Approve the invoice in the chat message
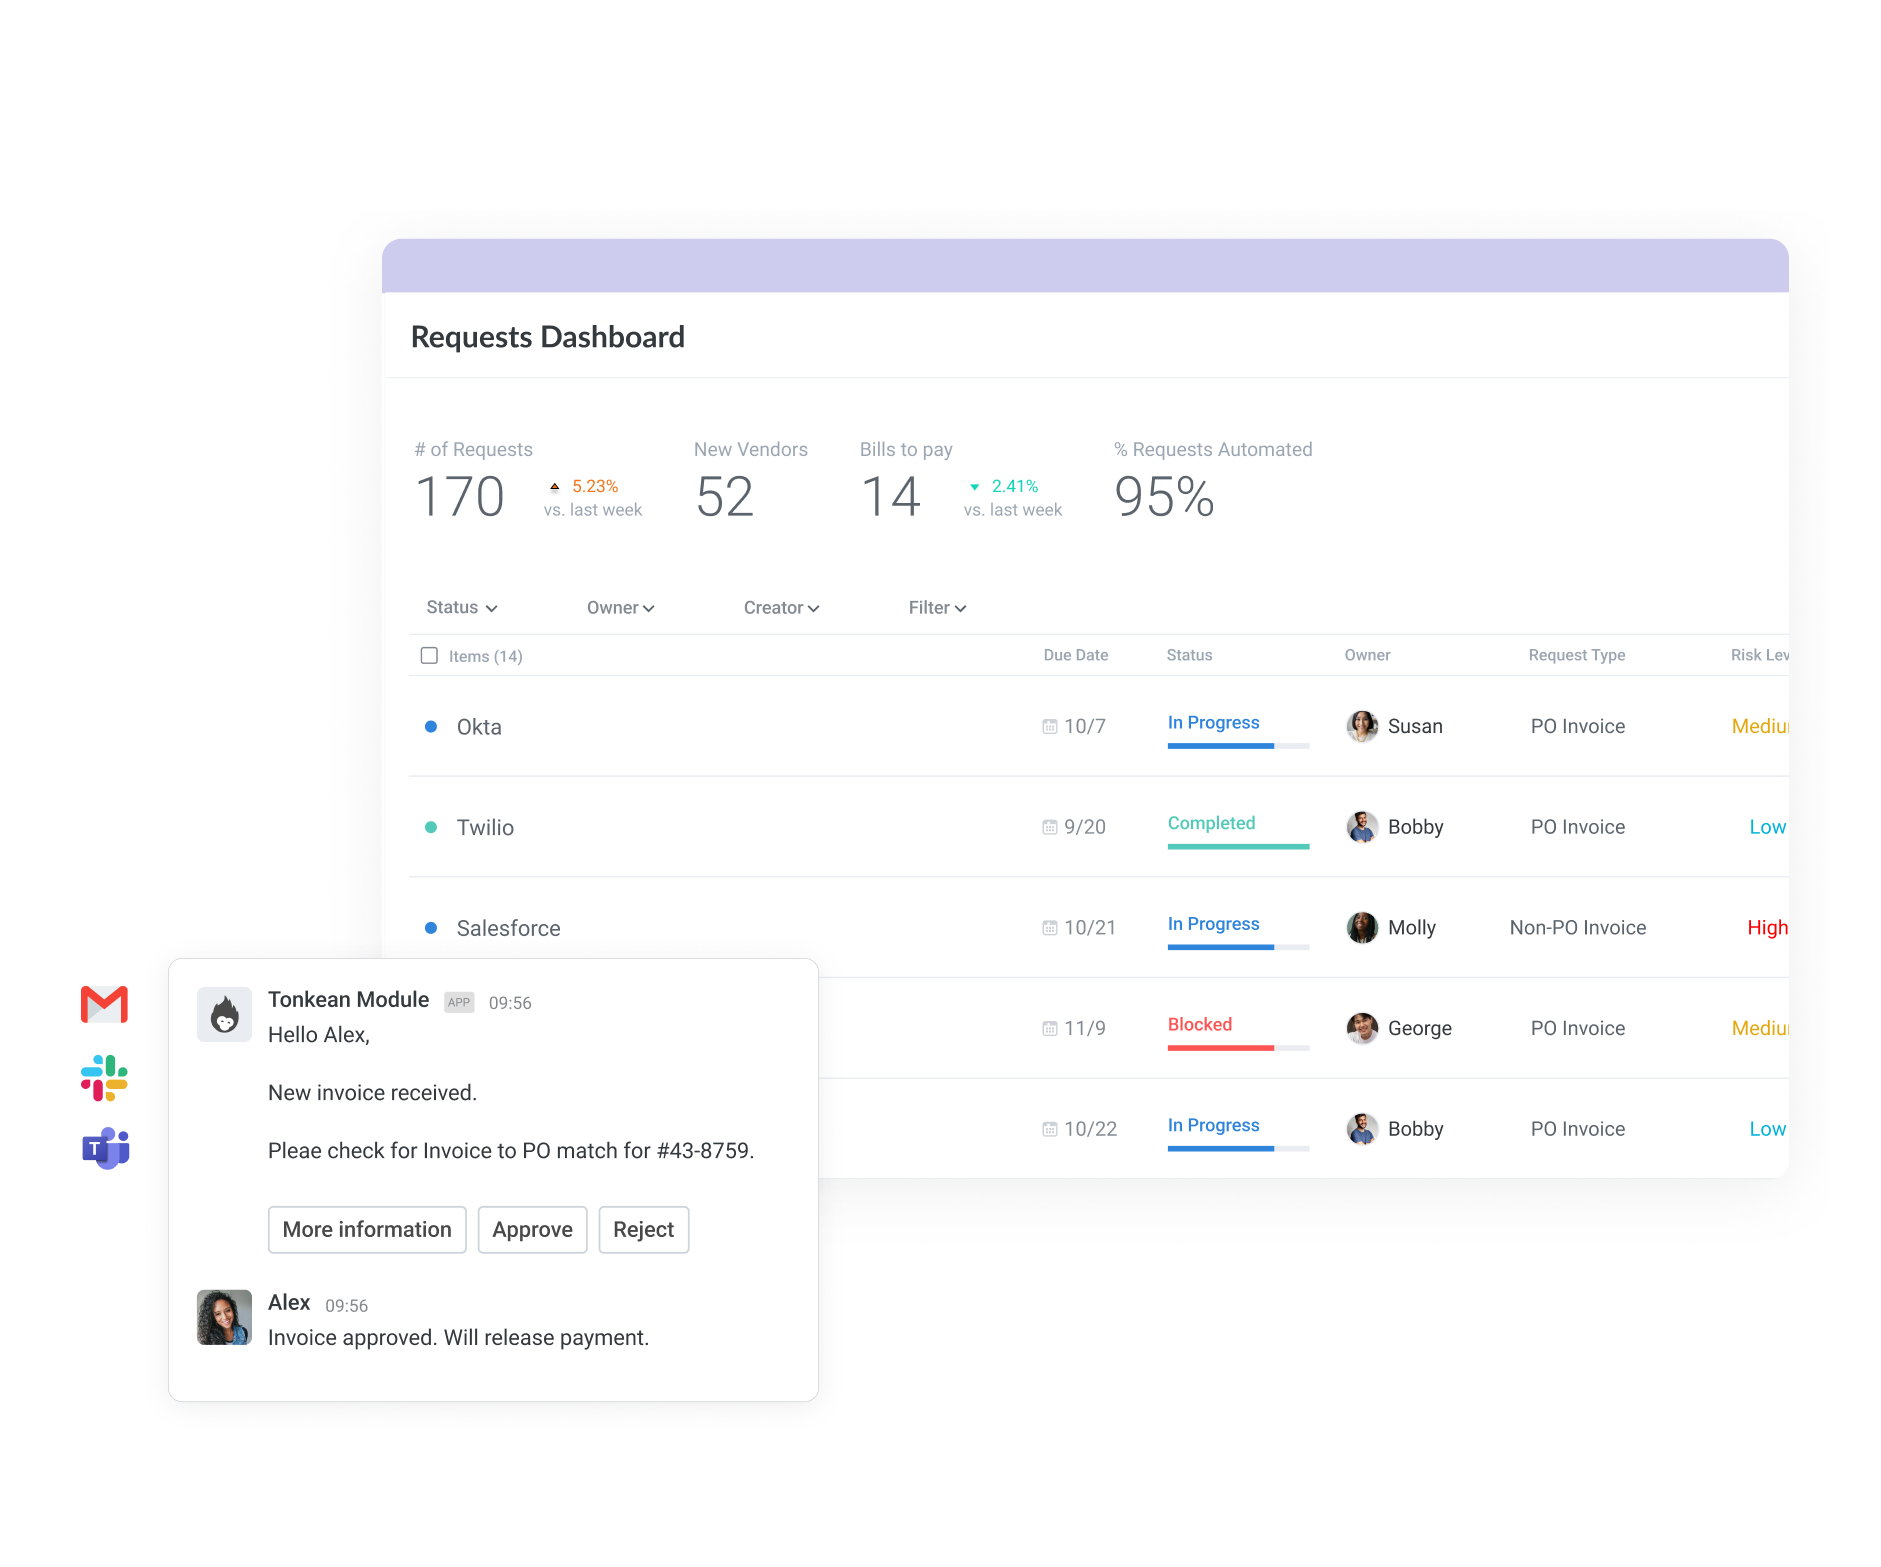The height and width of the screenshot is (1567, 1881). (x=532, y=1229)
